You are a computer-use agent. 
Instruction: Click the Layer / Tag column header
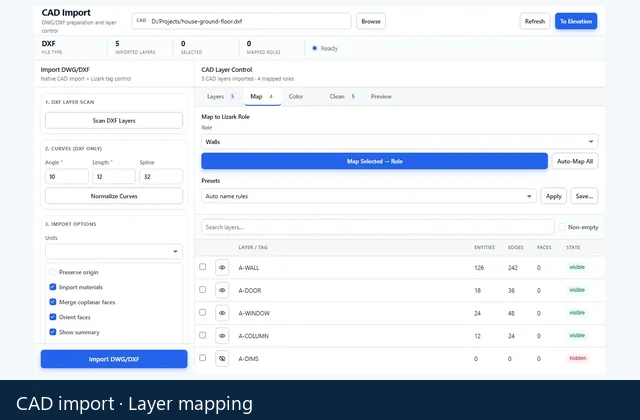point(253,247)
